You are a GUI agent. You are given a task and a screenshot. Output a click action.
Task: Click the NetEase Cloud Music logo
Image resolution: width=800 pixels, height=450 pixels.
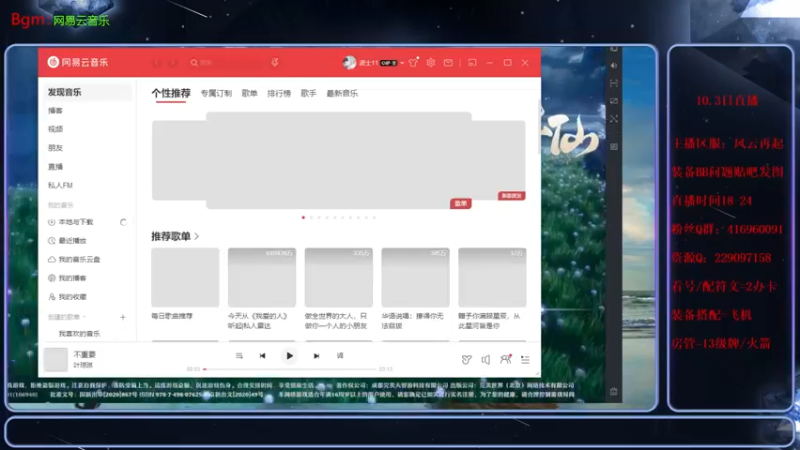[78, 62]
